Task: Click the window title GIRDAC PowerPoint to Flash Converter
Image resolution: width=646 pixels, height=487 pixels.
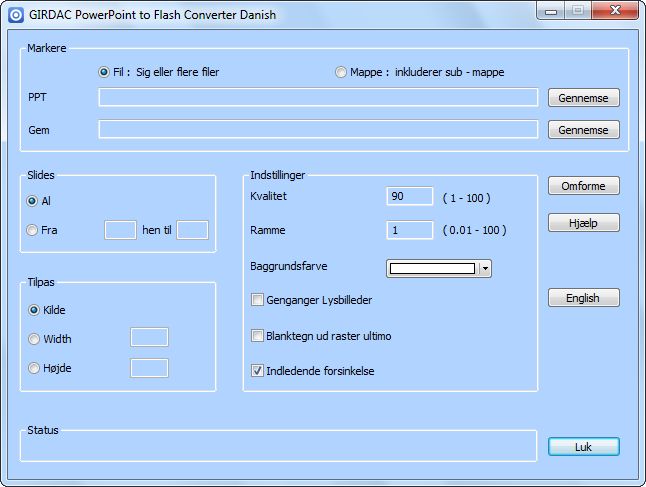Action: point(152,15)
